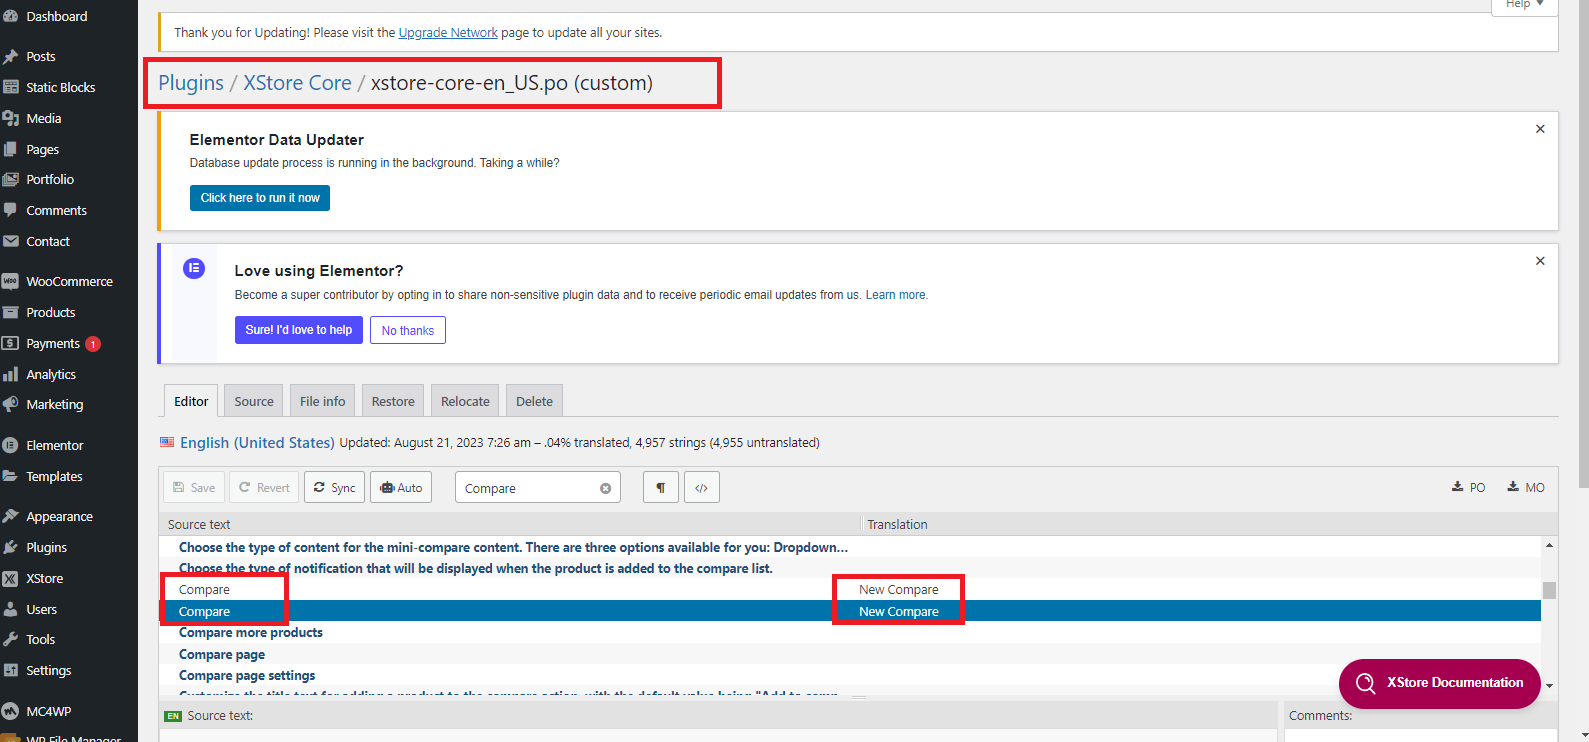Open Payments with its notification badge
This screenshot has width=1589, height=742.
[63, 343]
